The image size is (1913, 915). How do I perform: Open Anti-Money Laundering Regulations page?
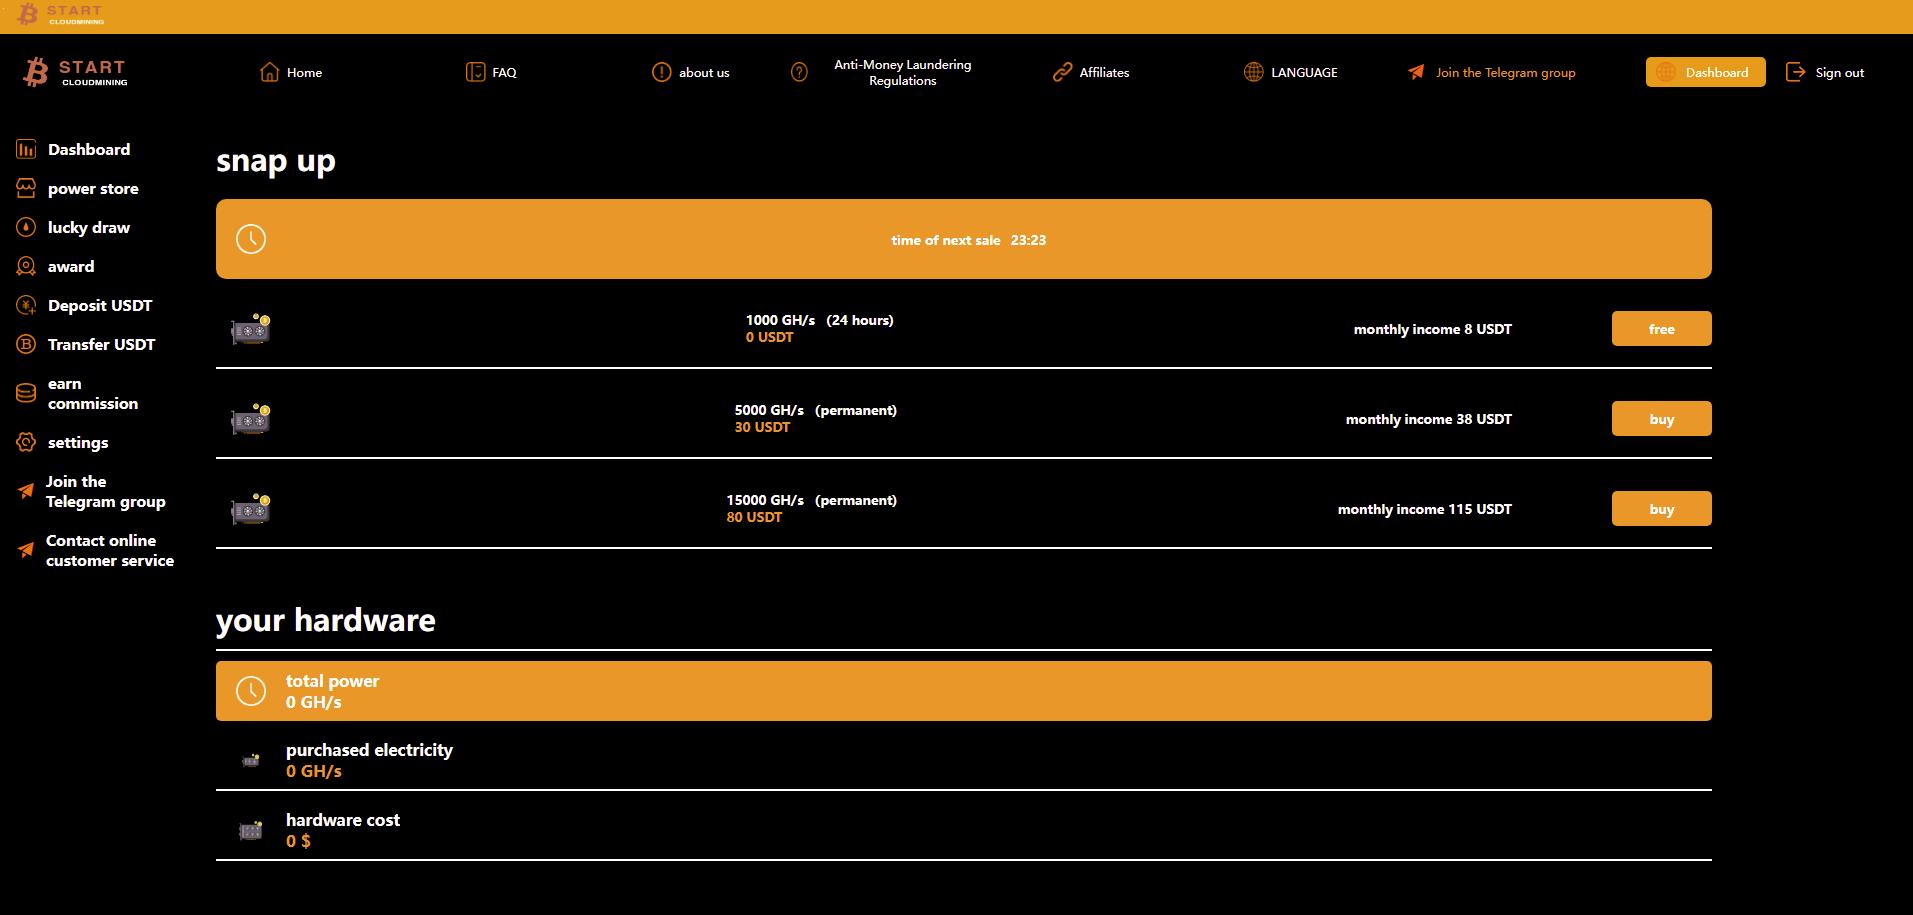coord(901,72)
